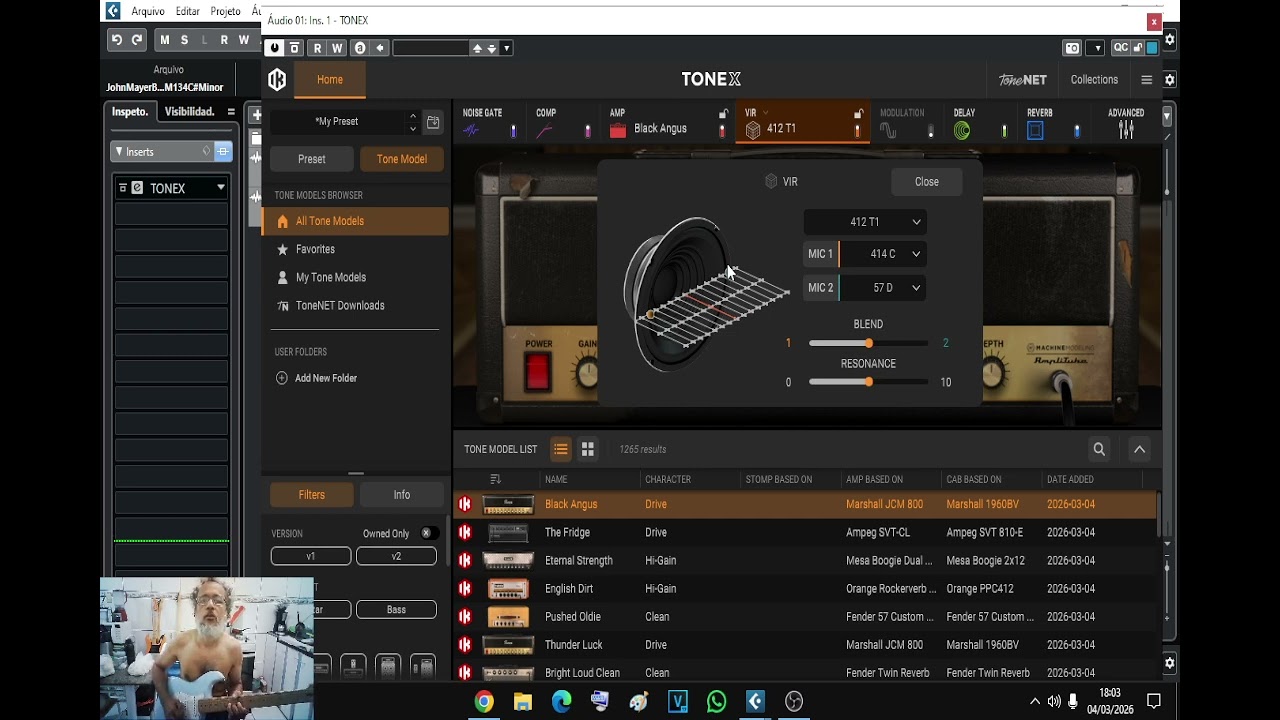Click the Noise Gate effect icon
Viewport: 1280px width, 720px height.
[x=471, y=131]
